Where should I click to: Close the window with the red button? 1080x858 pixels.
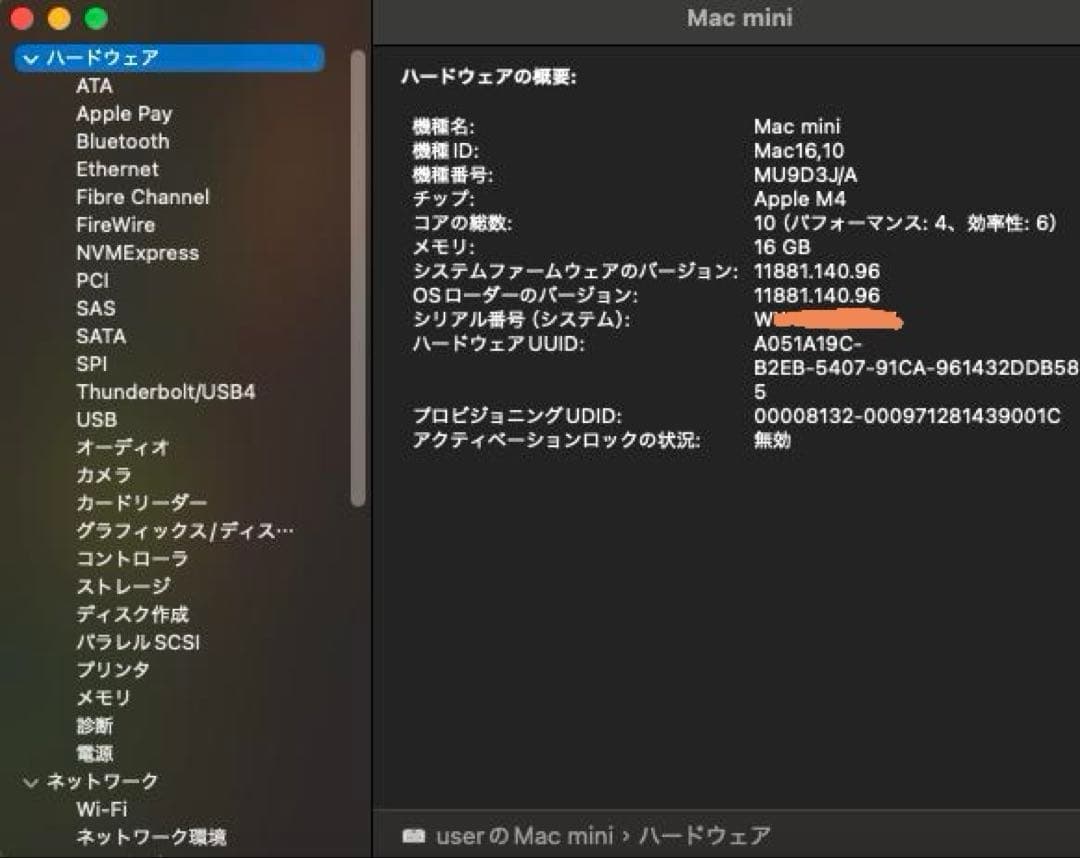[22, 18]
